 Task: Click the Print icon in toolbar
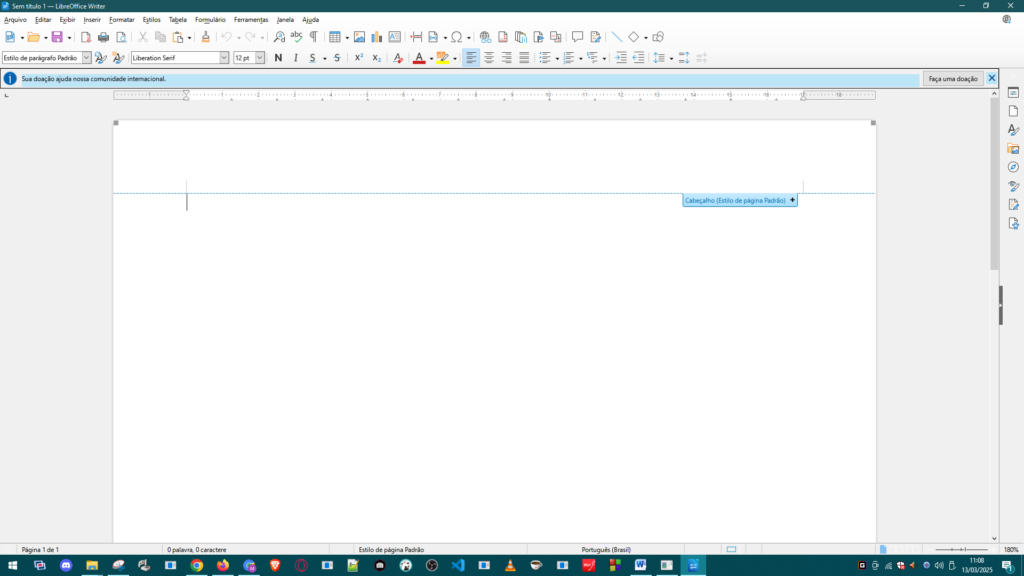pyautogui.click(x=103, y=37)
